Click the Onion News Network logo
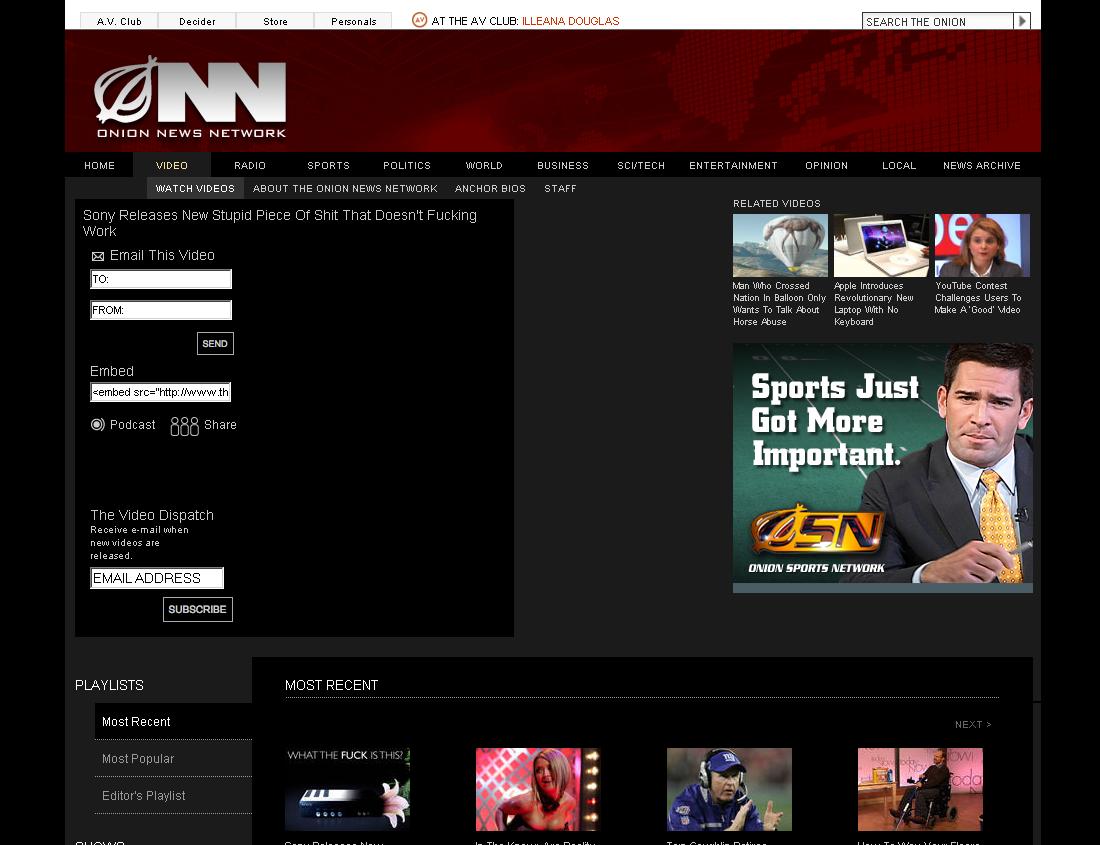 tap(190, 97)
